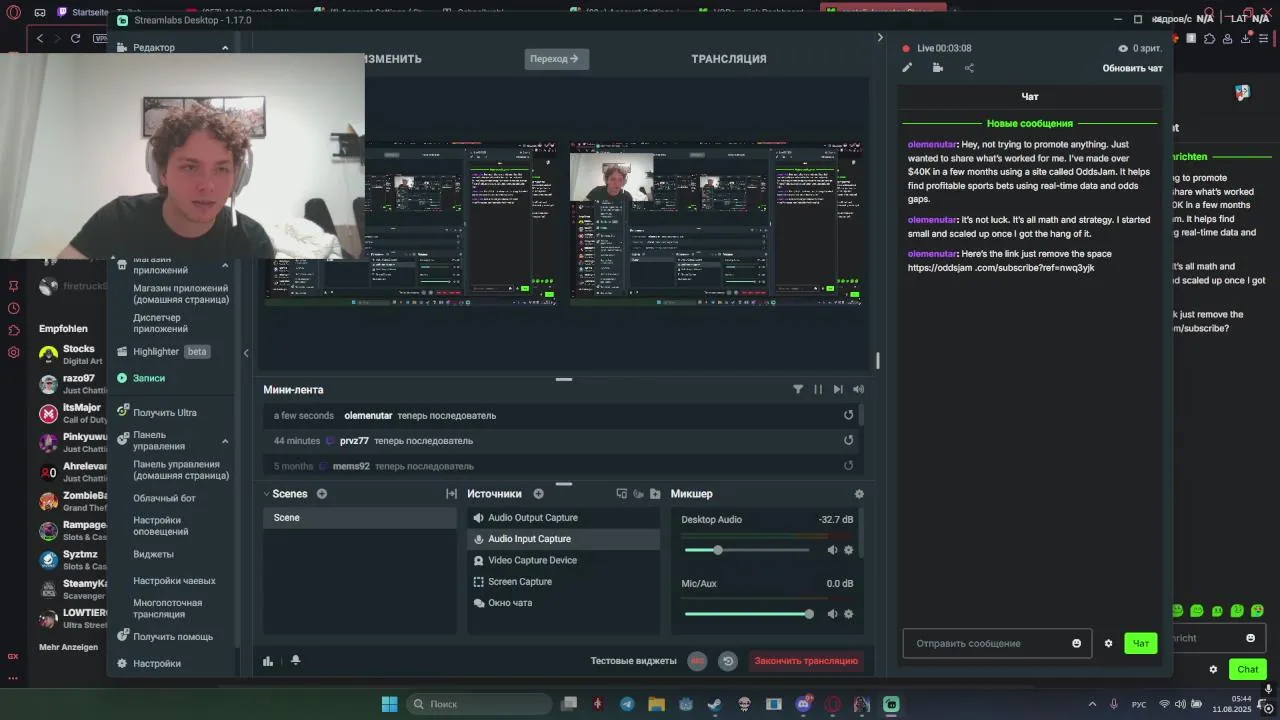Pause the Мини-лента event queue

click(x=818, y=389)
